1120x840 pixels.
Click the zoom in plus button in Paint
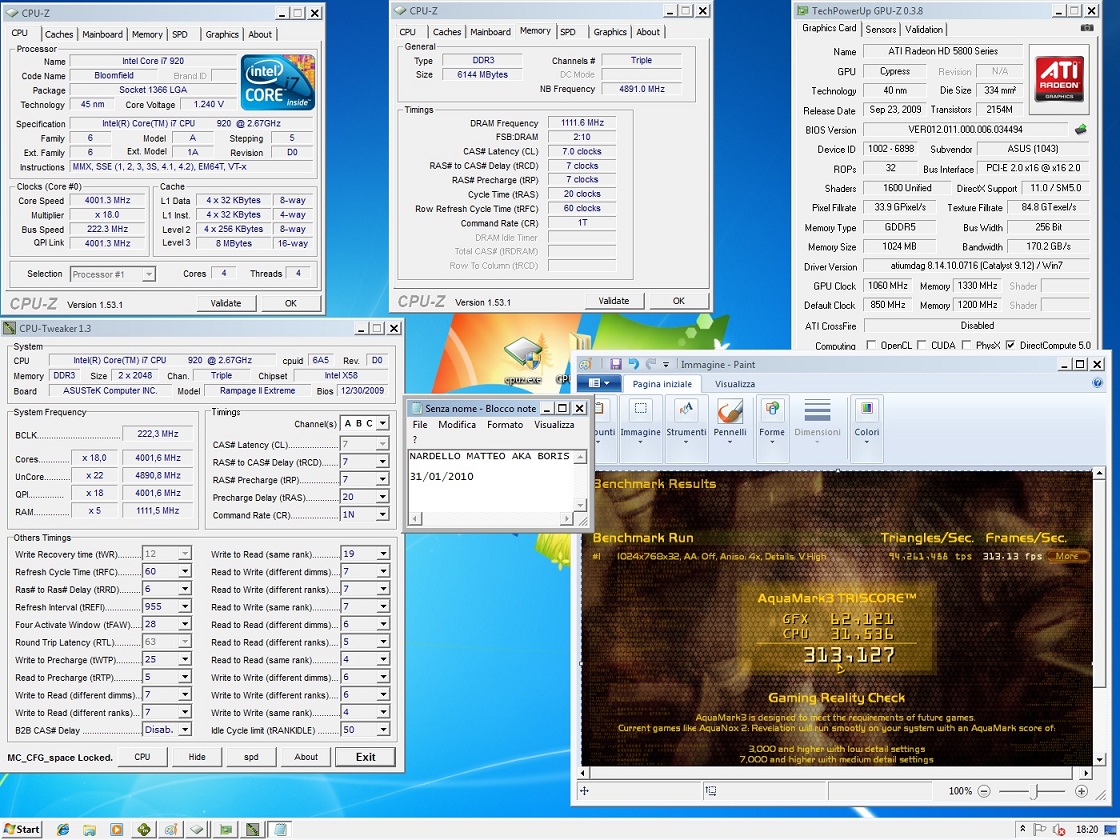coord(1081,791)
